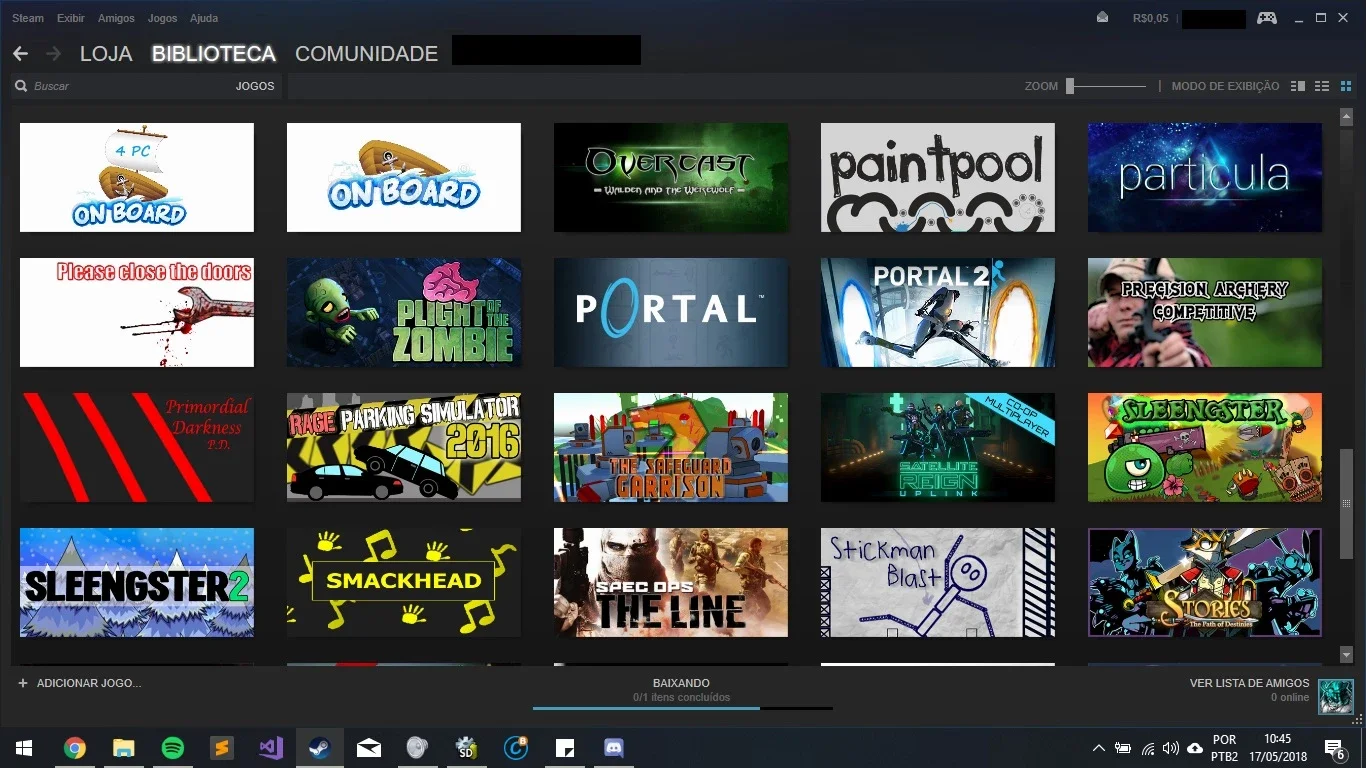
Task: Switch to the LOJA tab
Action: 106,54
